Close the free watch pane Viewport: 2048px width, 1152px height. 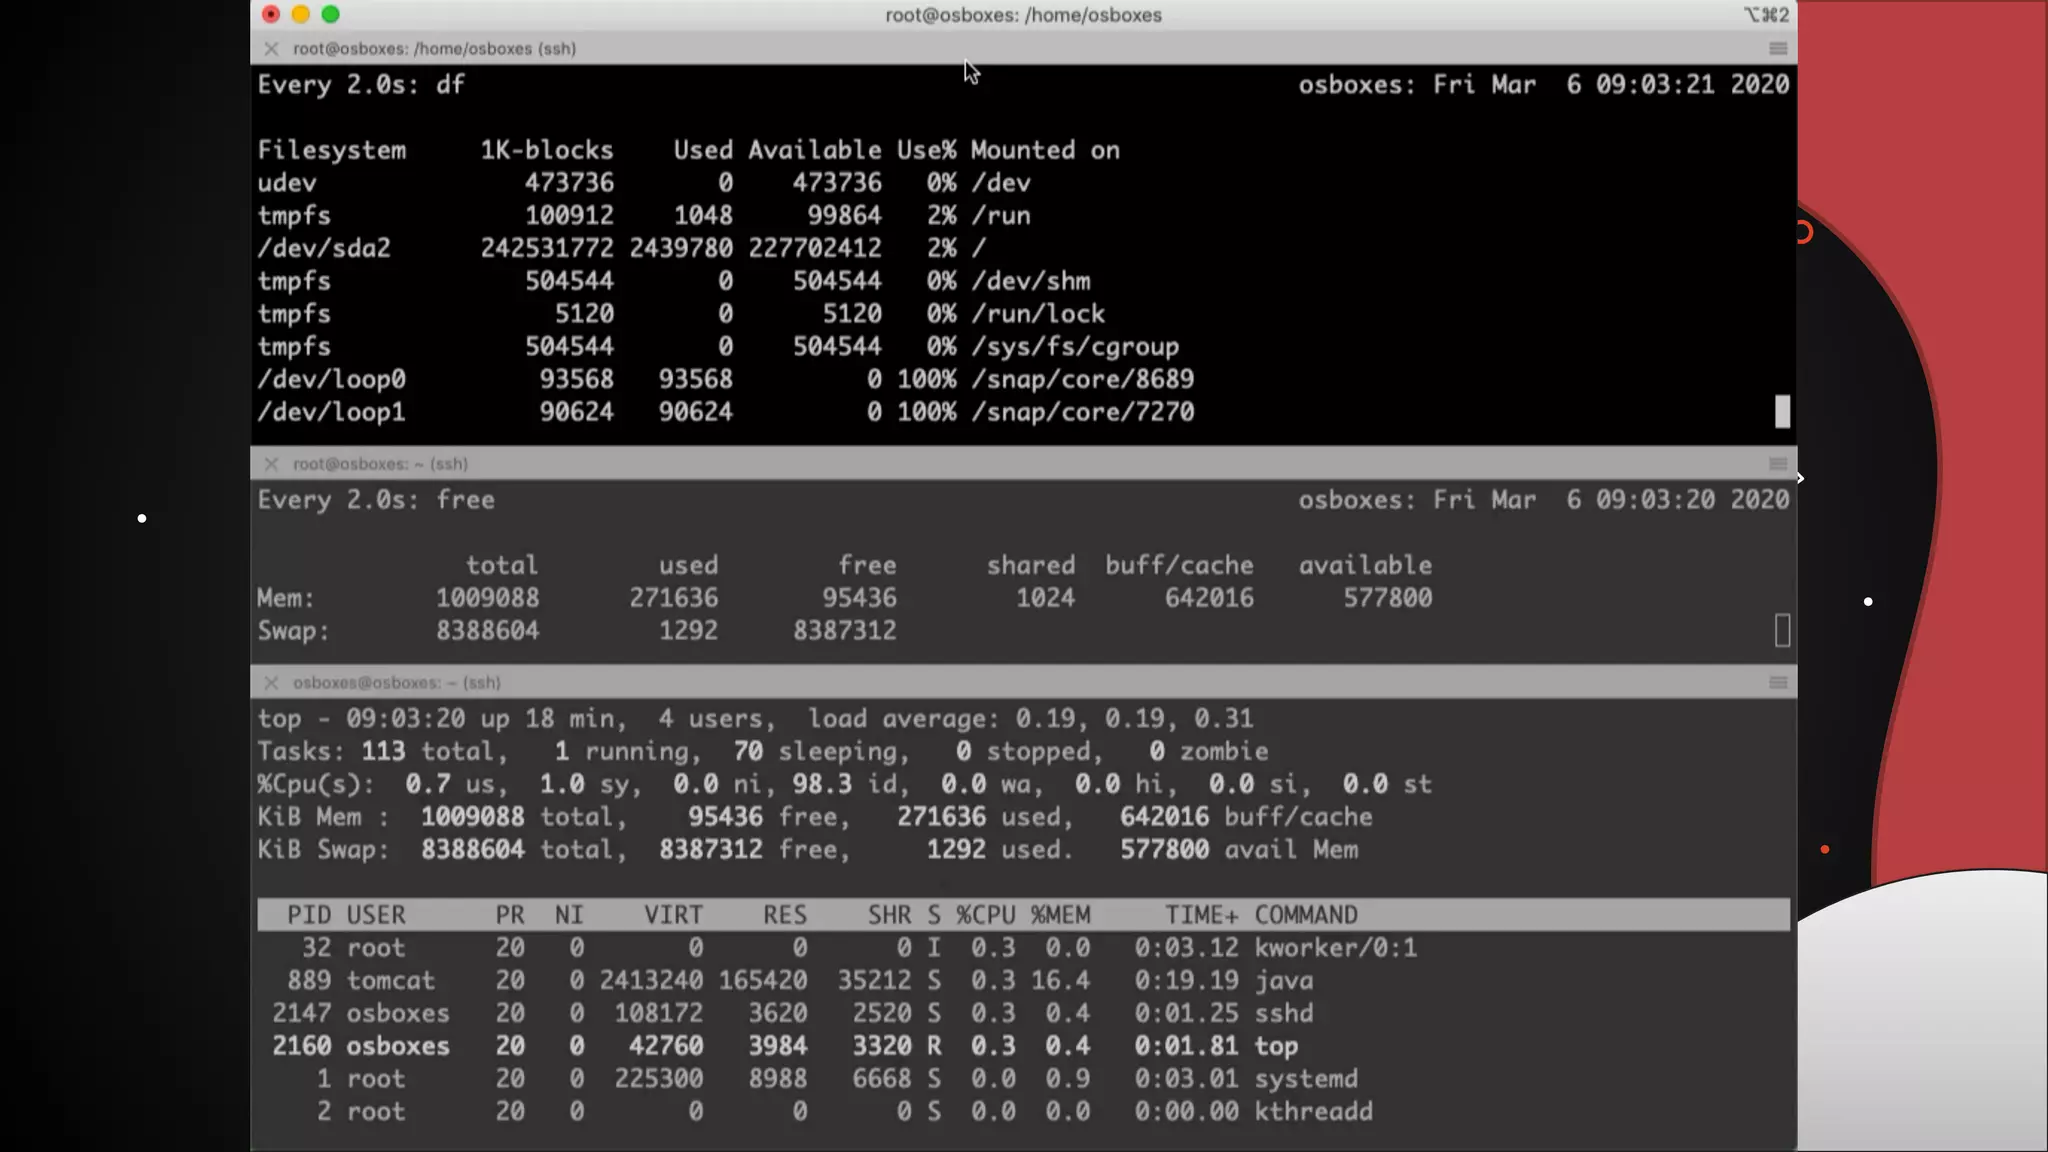[271, 464]
